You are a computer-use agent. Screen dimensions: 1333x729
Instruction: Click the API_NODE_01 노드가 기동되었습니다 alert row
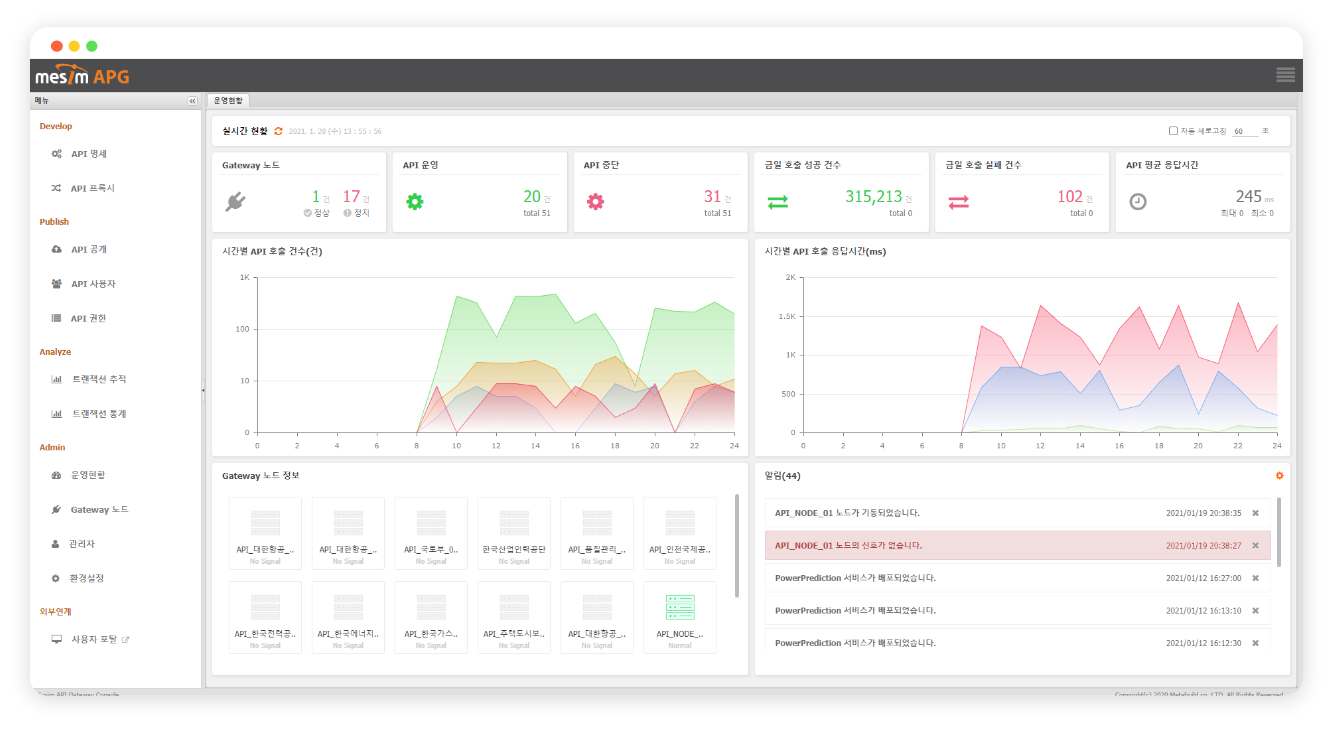point(1018,513)
